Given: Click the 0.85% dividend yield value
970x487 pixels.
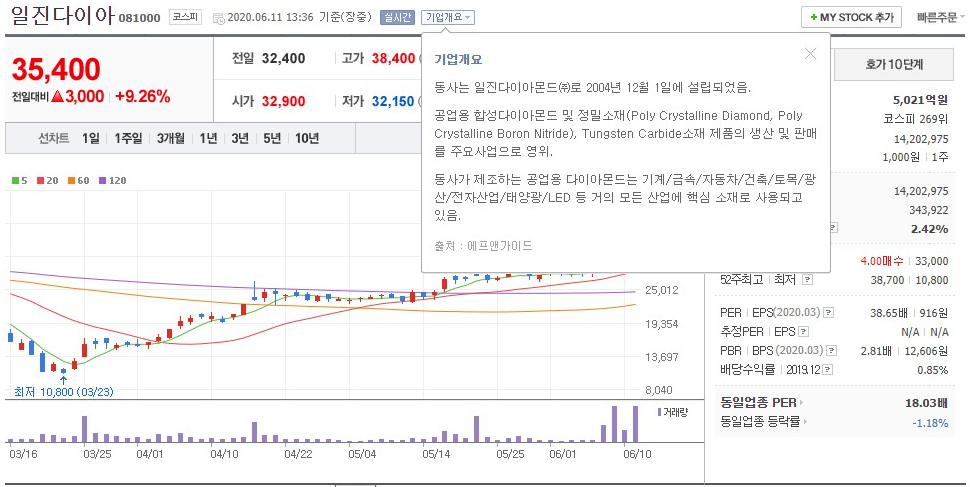Looking at the screenshot, I should (933, 370).
